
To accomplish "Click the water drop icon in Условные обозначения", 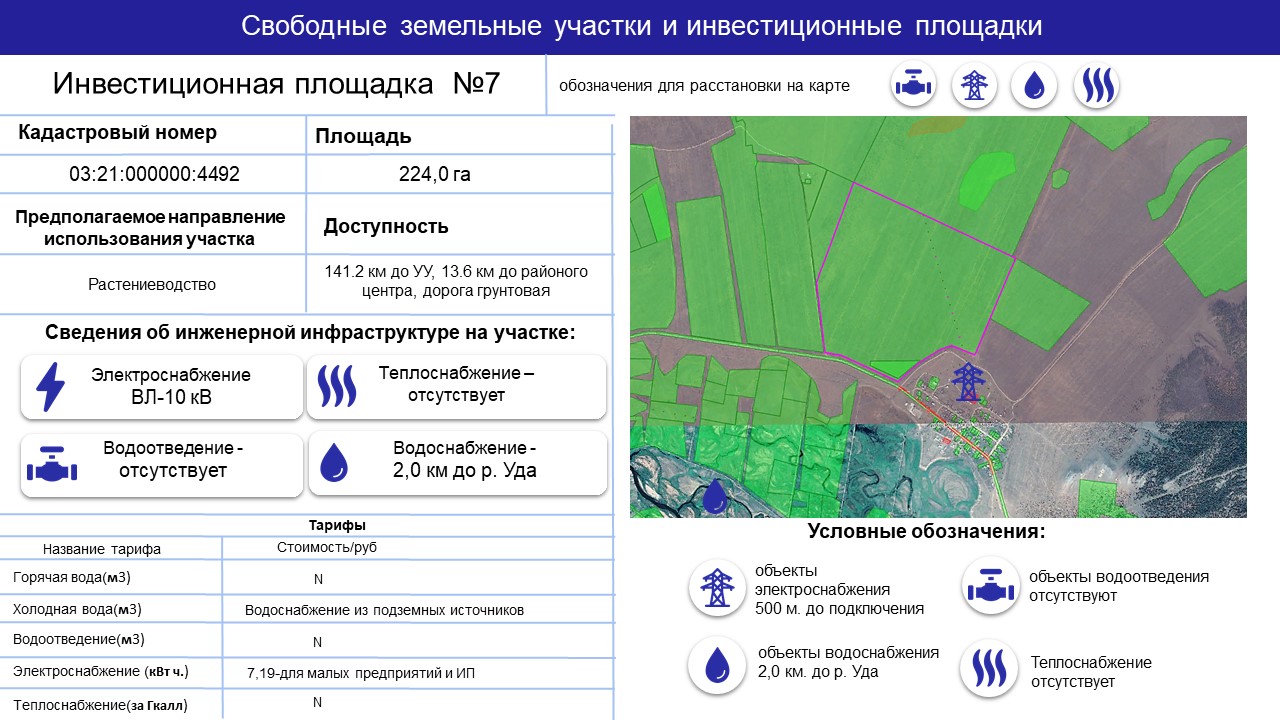I will [x=716, y=664].
